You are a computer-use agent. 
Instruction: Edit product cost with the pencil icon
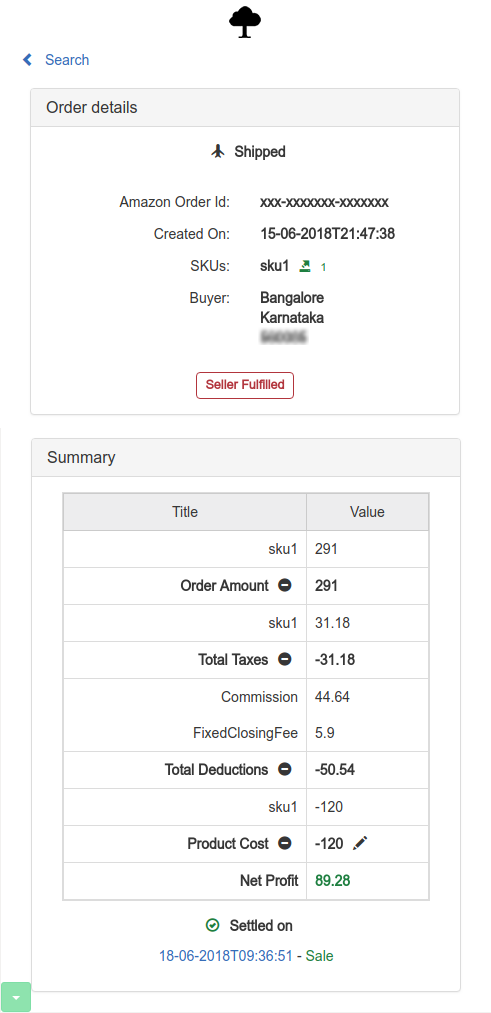click(x=360, y=843)
